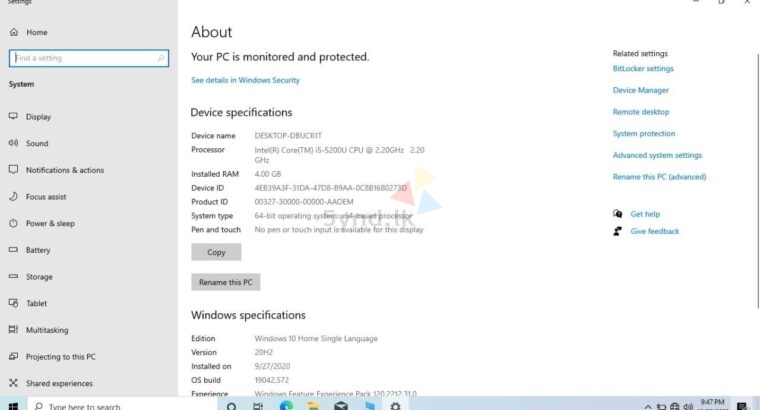This screenshot has height=410, width=760.
Task: Open Device Manager link
Action: (640, 91)
